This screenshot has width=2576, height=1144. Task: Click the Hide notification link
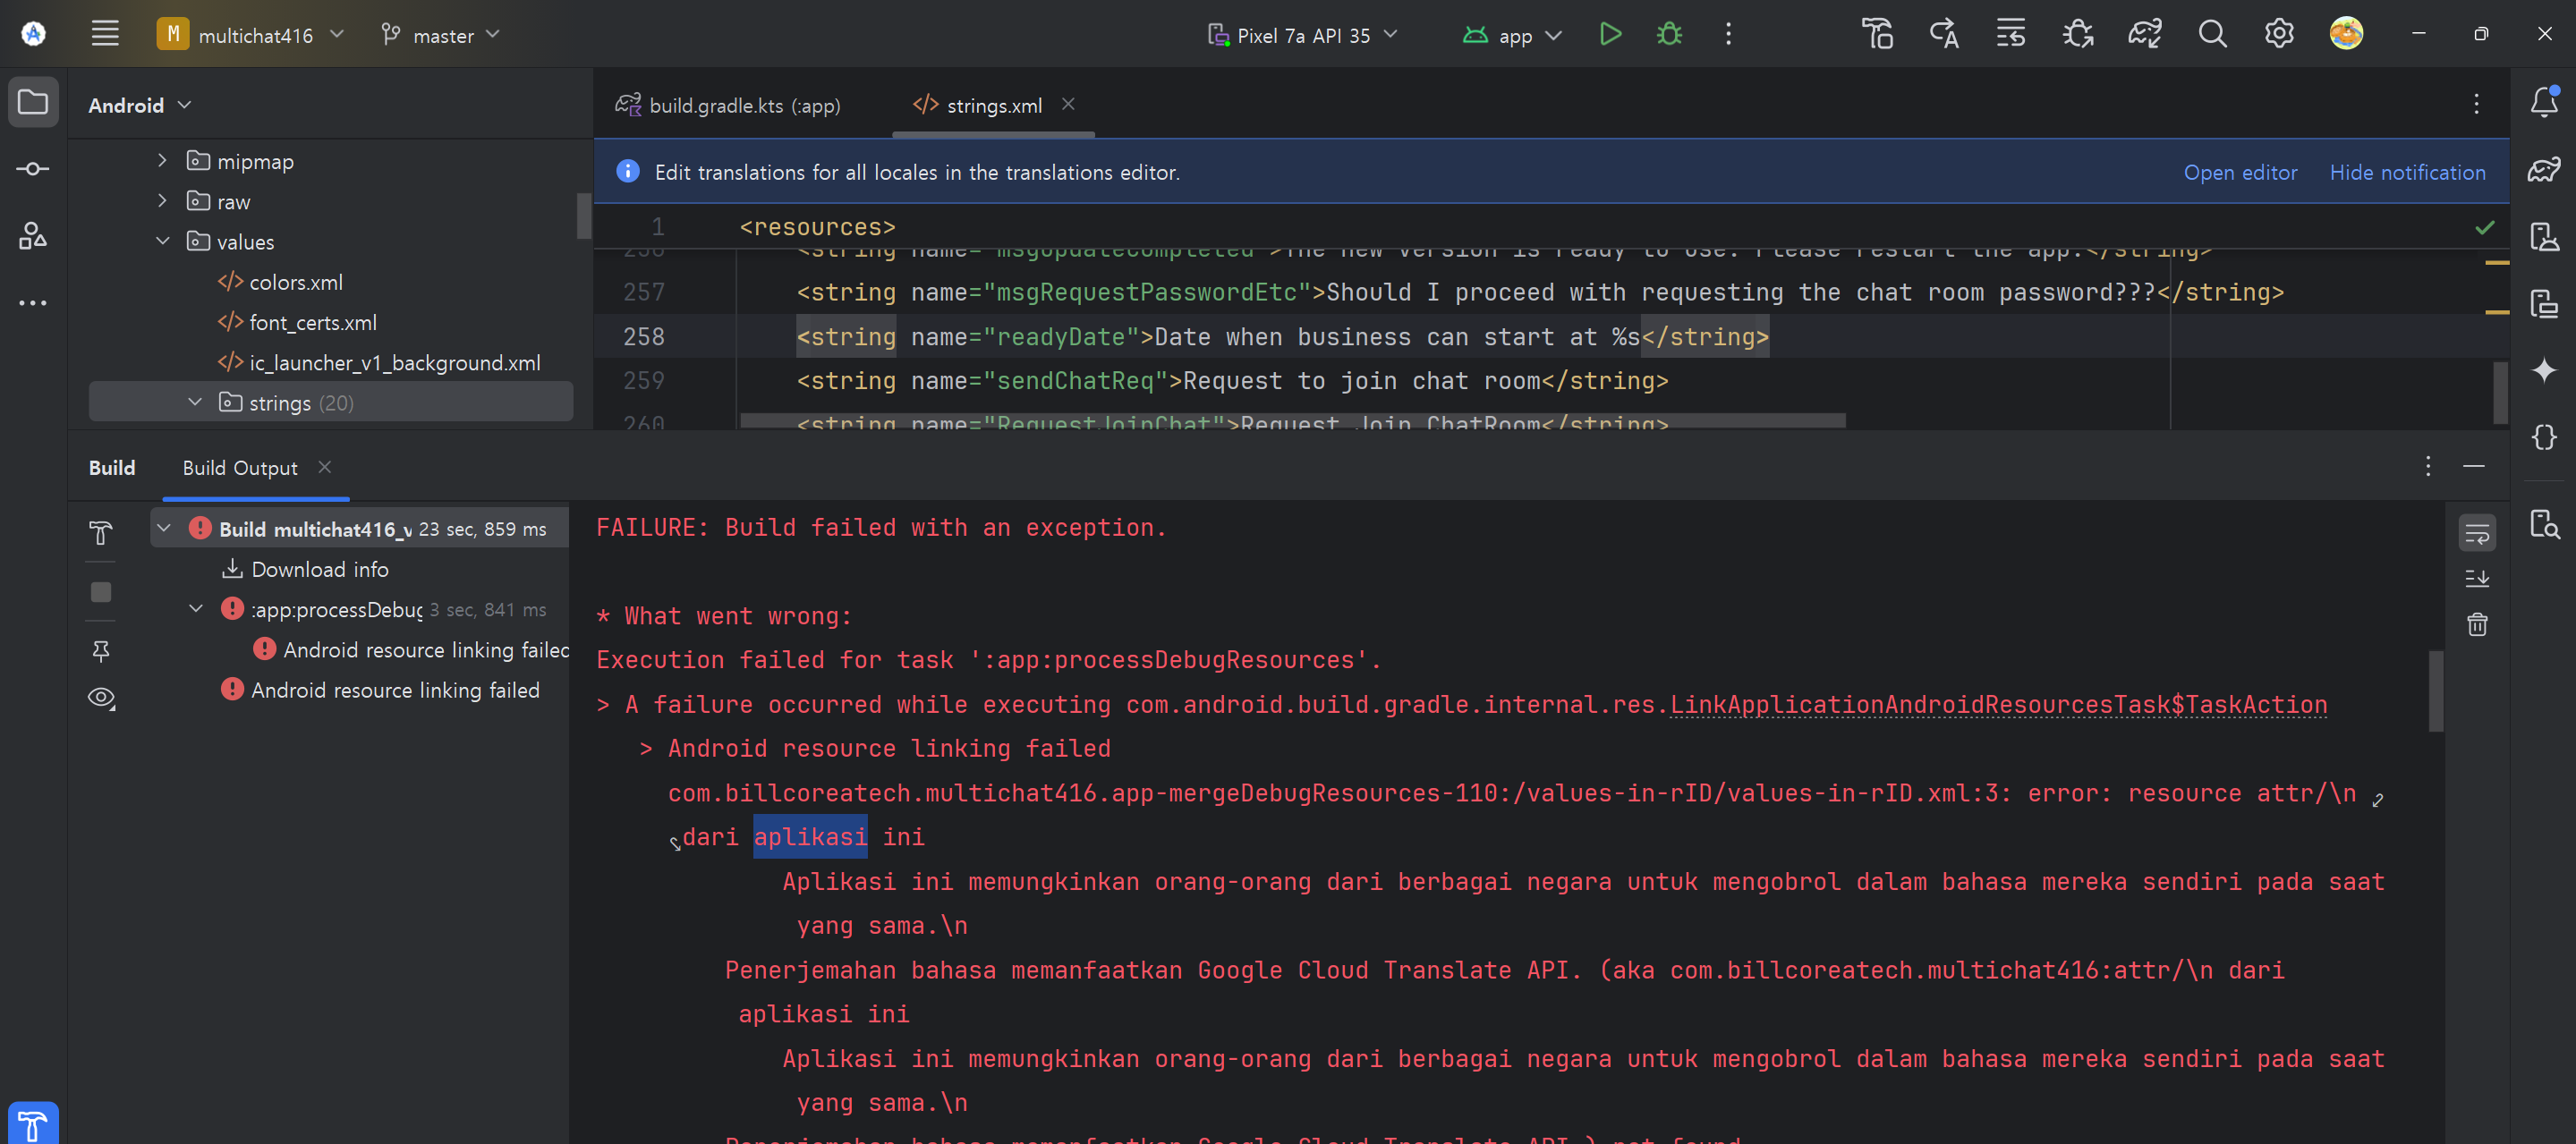(x=2406, y=172)
